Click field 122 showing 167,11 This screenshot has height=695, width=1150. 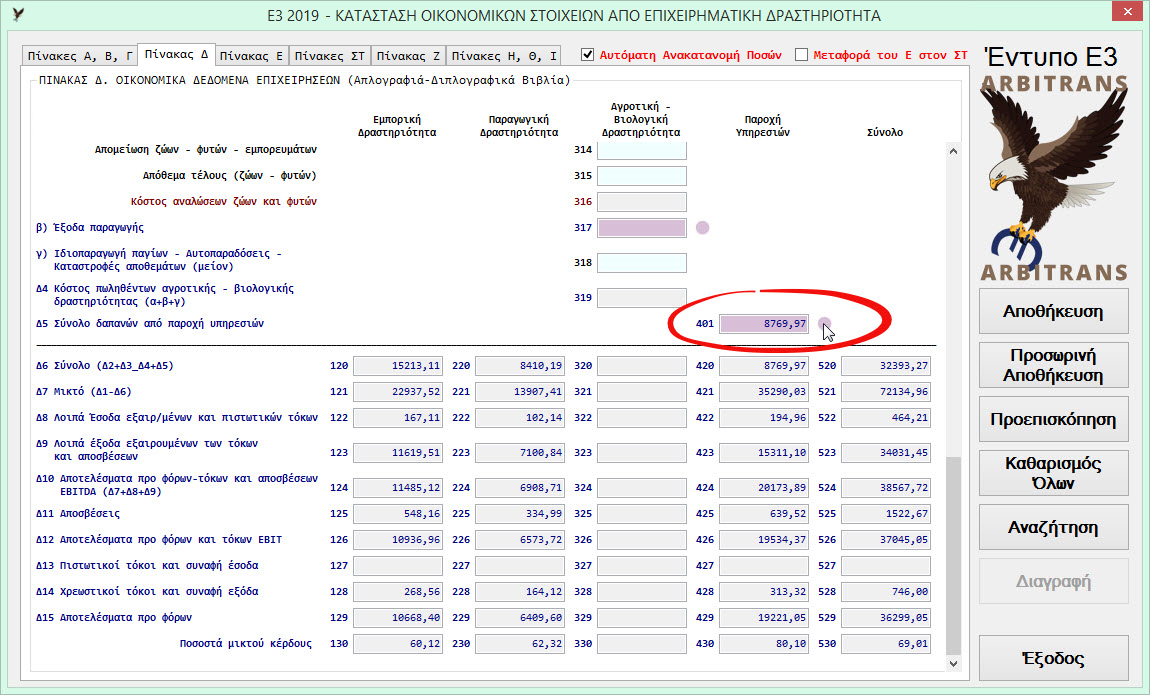point(398,418)
